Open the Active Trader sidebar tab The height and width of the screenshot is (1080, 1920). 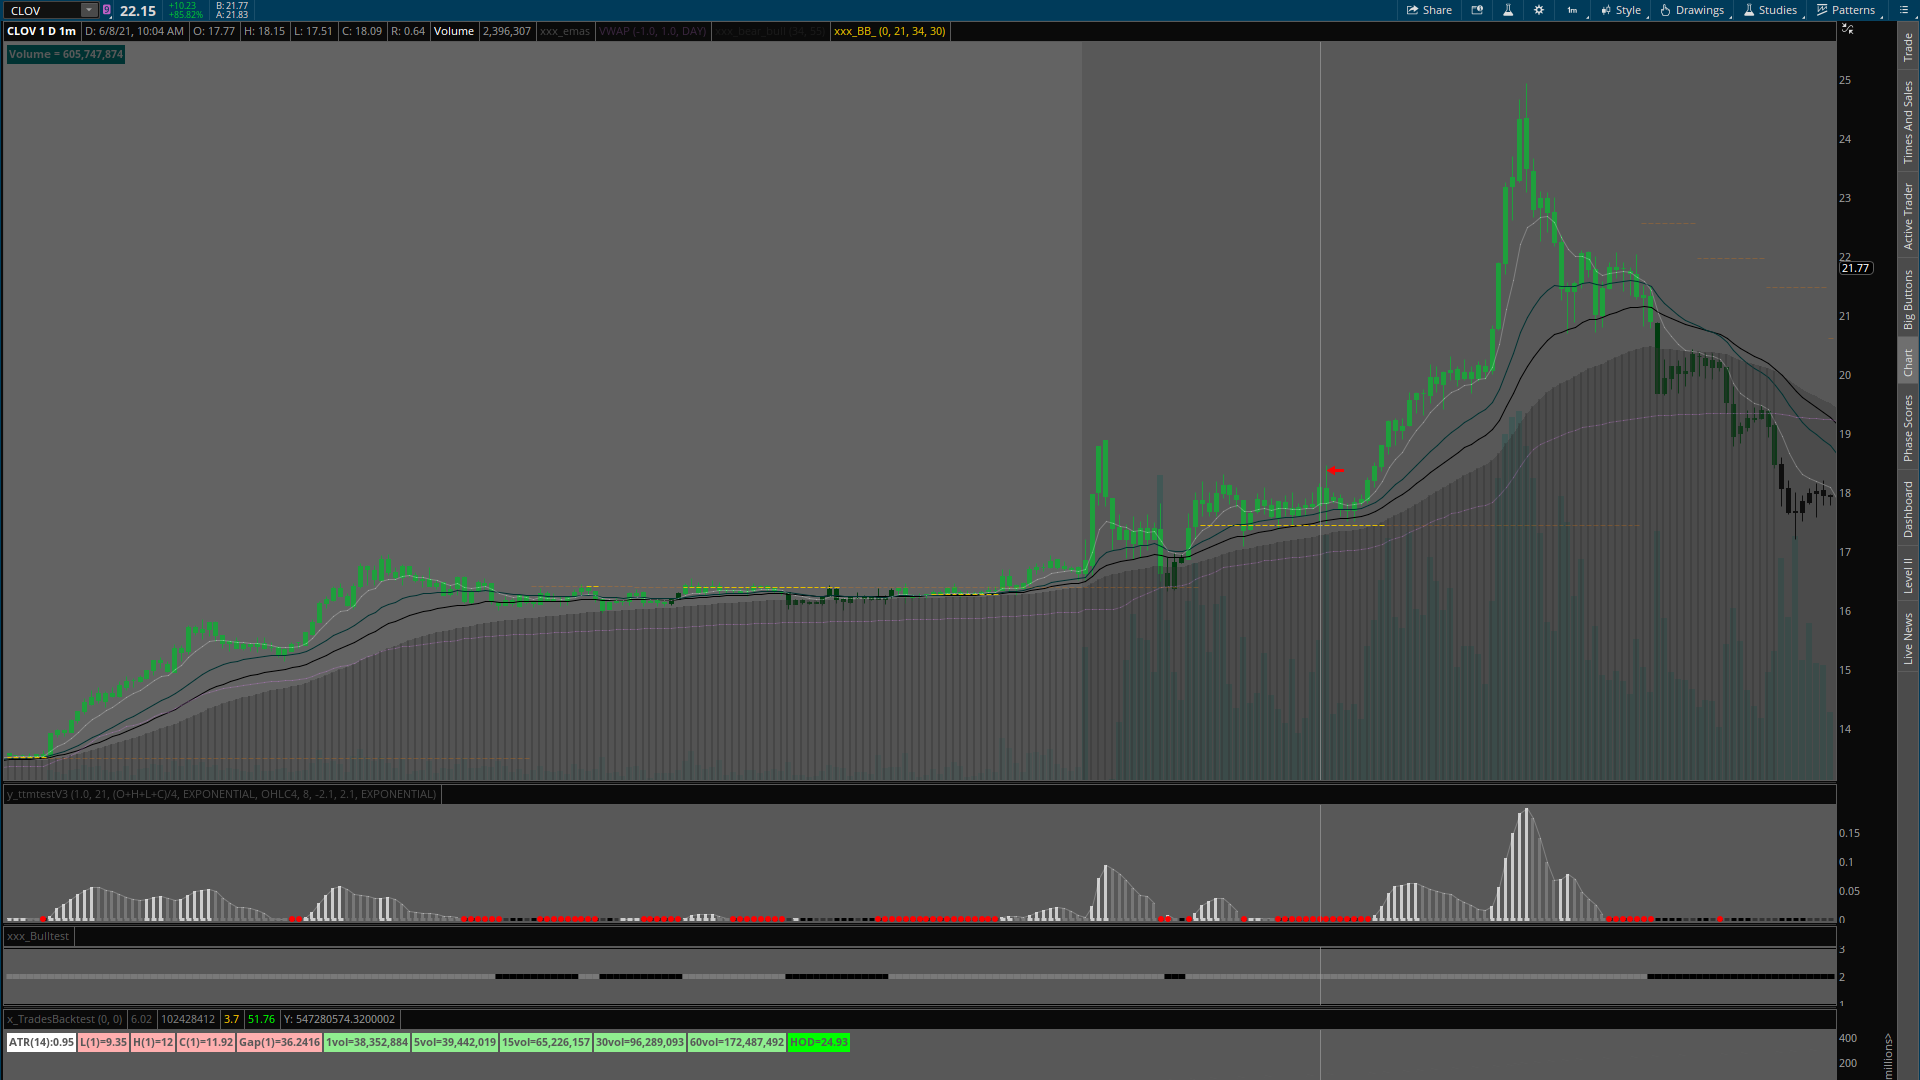1908,216
